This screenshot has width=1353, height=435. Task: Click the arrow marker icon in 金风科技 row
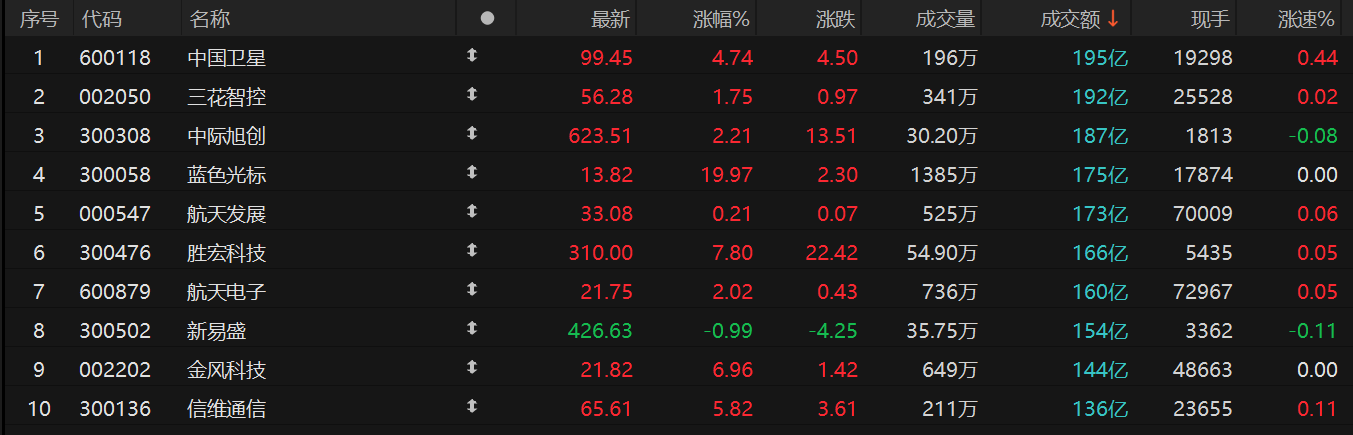(x=472, y=369)
